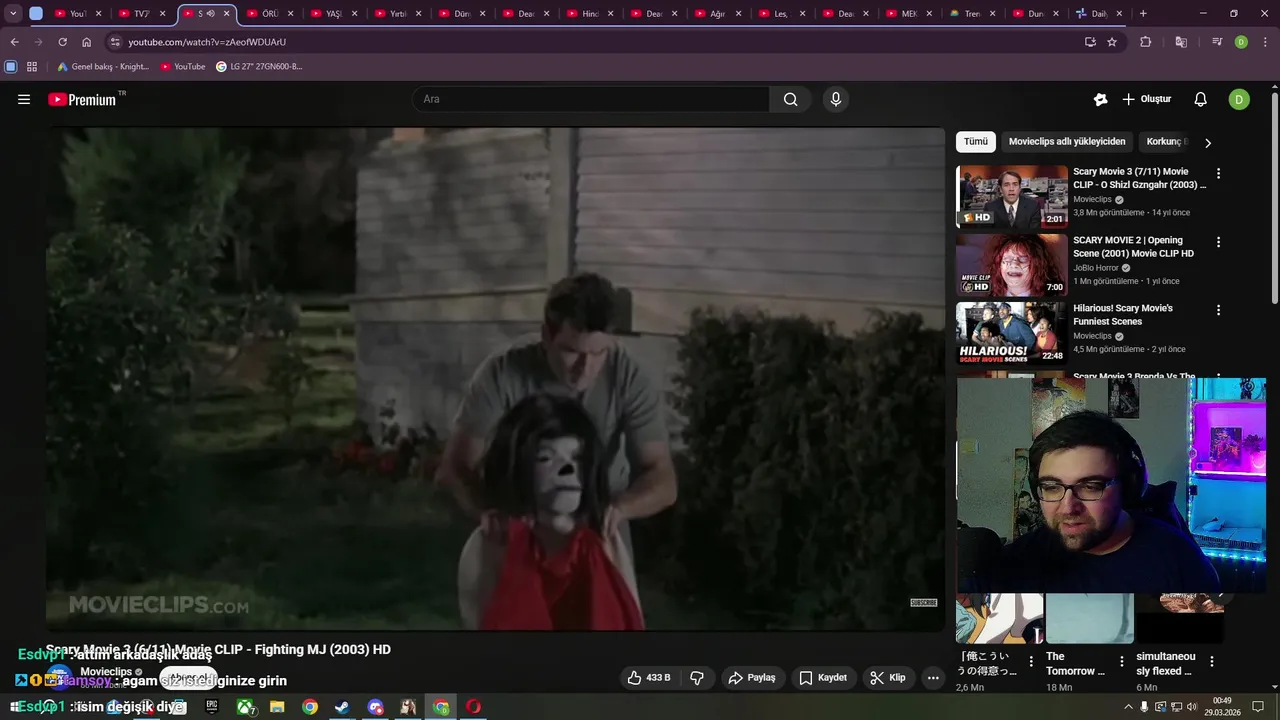This screenshot has height=720, width=1280.
Task: Open Hilarious Scary Movie's Funniest Scenes thumbnail
Action: [x=1012, y=333]
